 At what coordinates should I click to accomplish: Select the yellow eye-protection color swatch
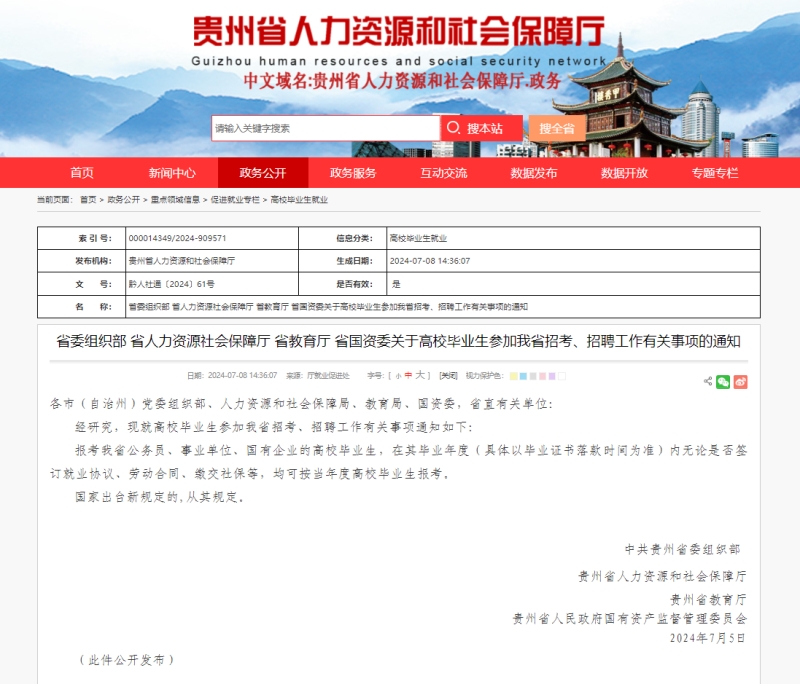pos(513,376)
